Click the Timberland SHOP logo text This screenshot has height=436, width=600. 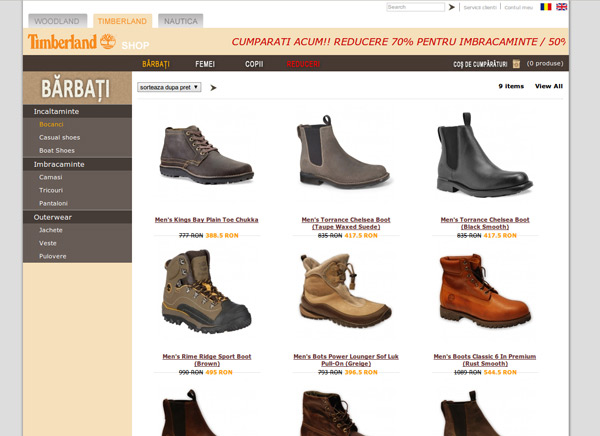point(89,42)
